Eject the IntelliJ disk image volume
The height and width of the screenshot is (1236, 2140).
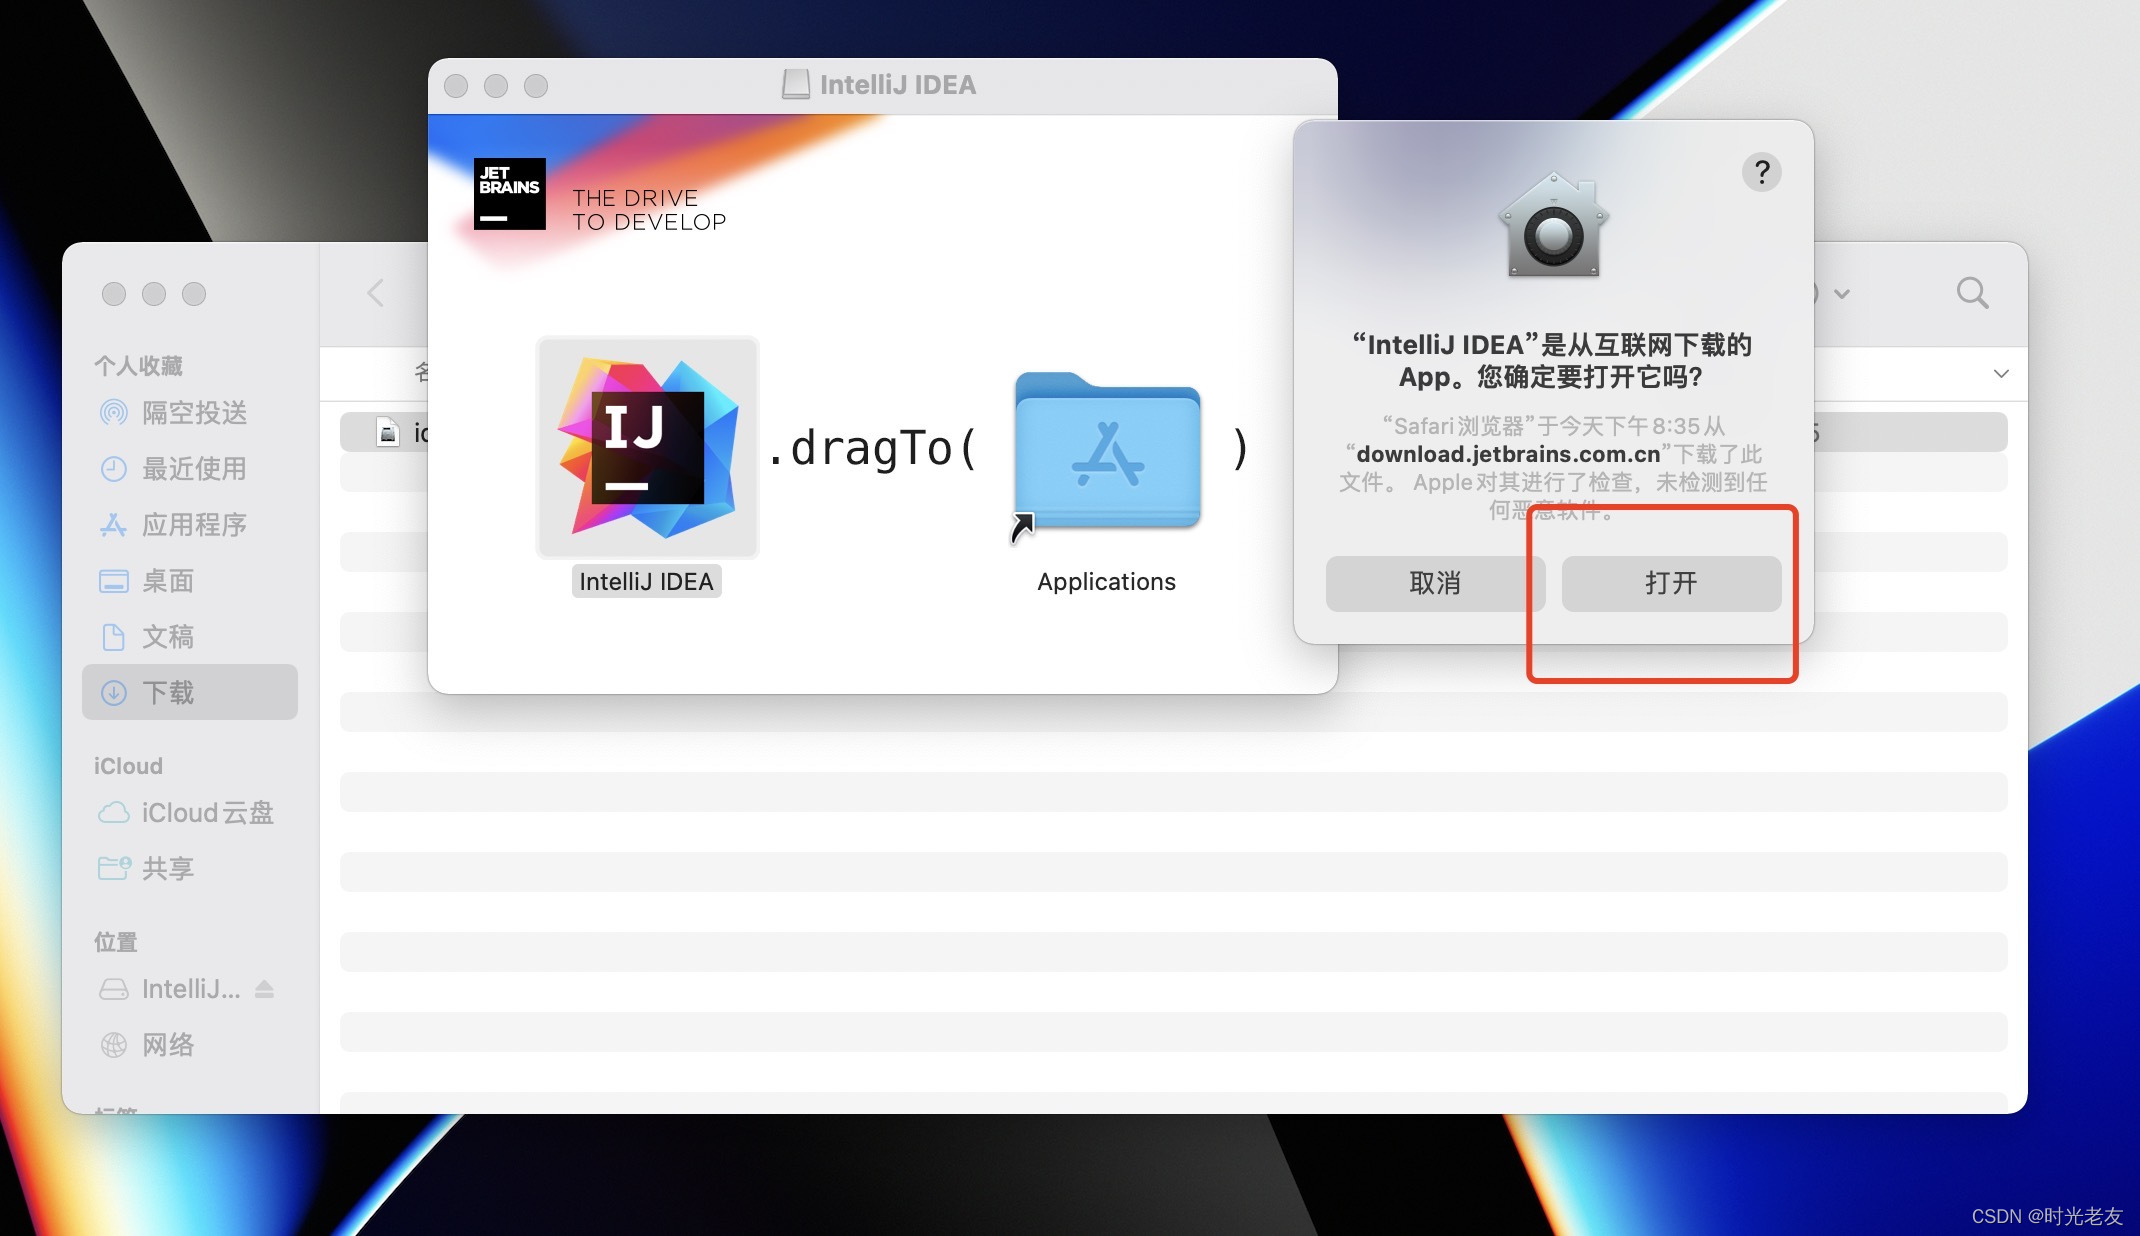point(264,989)
